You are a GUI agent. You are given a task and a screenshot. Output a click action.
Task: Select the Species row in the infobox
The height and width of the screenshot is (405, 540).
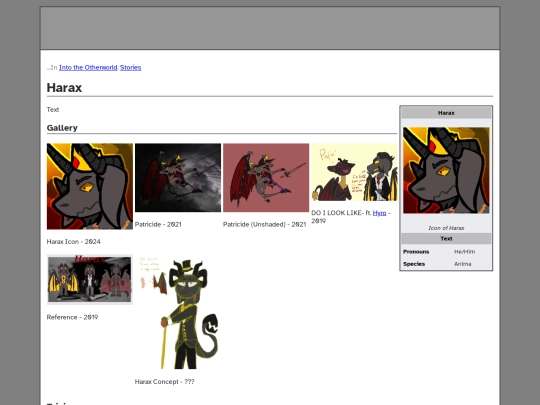[x=446, y=264]
